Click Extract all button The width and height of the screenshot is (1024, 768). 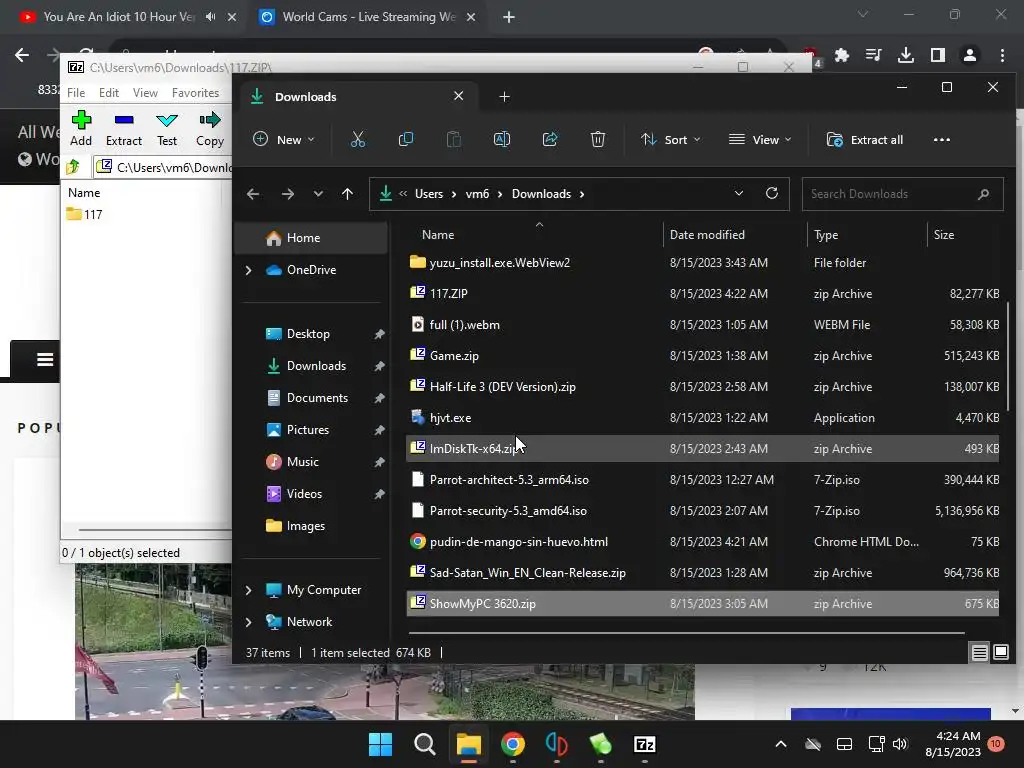point(865,140)
